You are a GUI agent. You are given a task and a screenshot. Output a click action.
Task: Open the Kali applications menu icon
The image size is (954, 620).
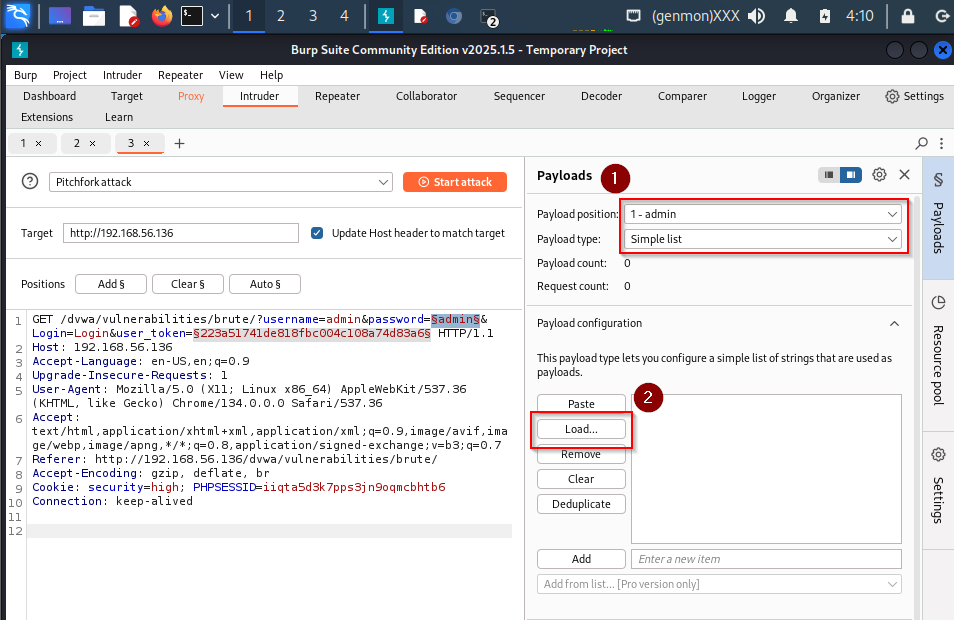18,16
